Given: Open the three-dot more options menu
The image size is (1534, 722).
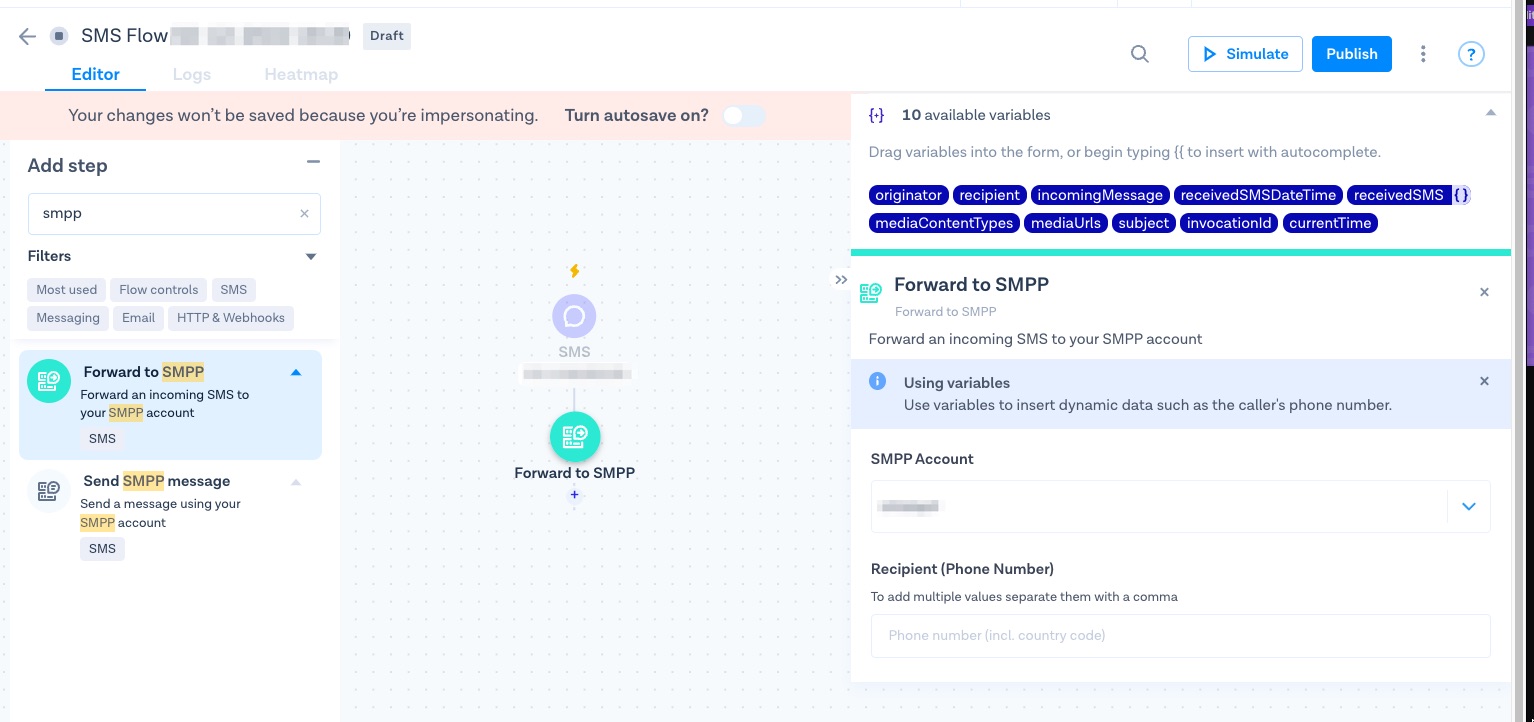Looking at the screenshot, I should (x=1422, y=54).
